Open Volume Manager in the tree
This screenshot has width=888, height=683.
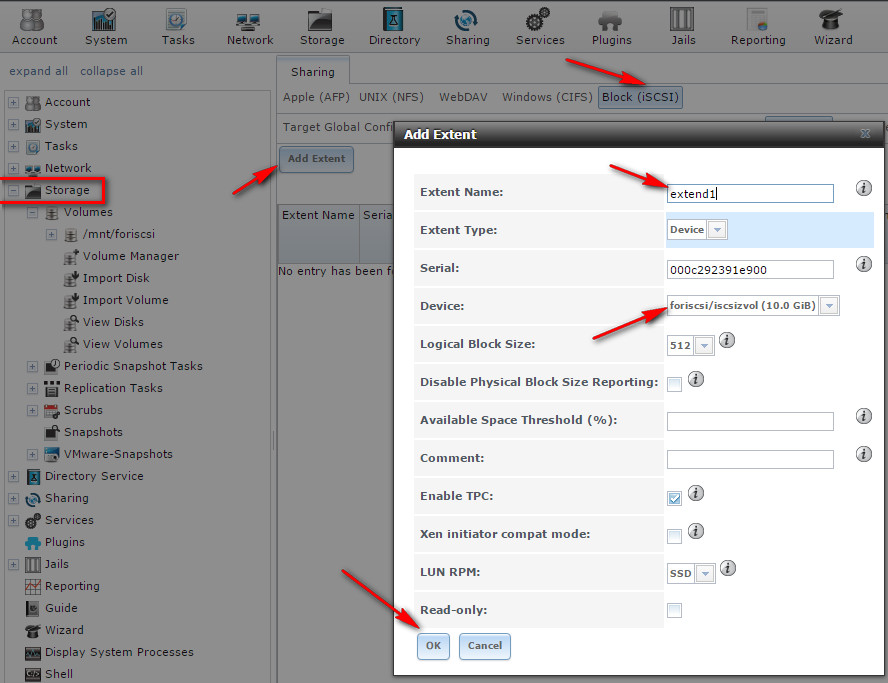pos(130,256)
